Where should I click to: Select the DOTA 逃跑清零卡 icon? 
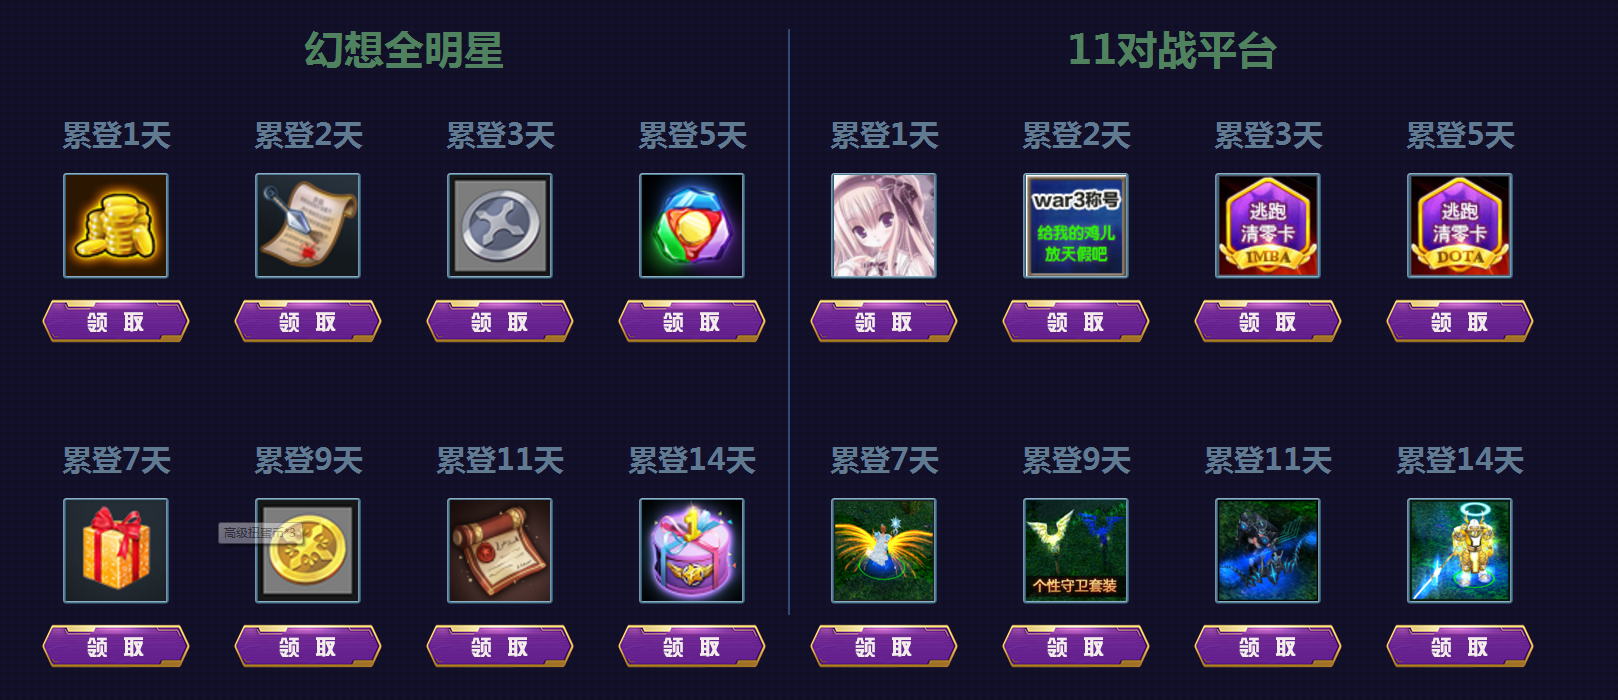click(1460, 225)
